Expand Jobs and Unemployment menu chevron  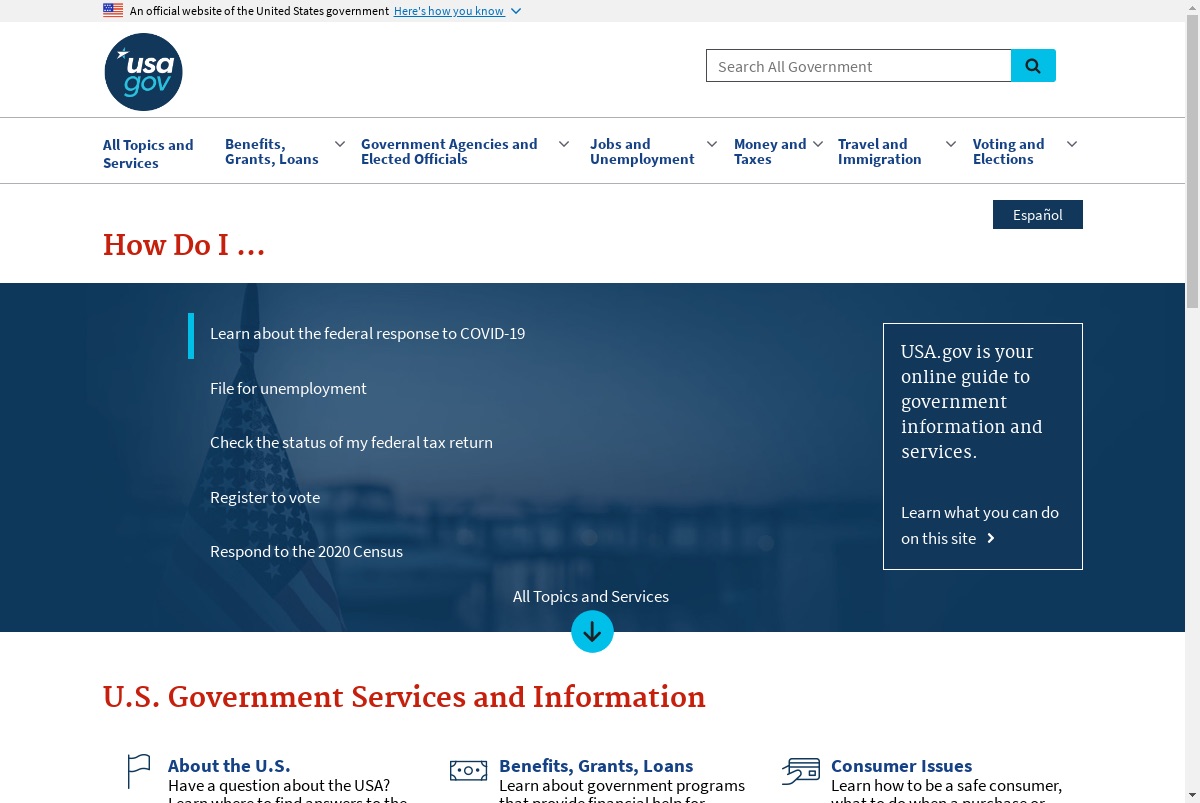(712, 144)
